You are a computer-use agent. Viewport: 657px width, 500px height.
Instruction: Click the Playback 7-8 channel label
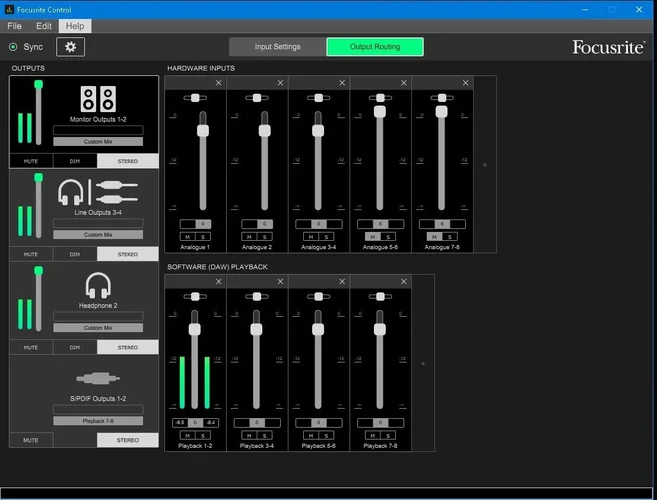(380, 446)
